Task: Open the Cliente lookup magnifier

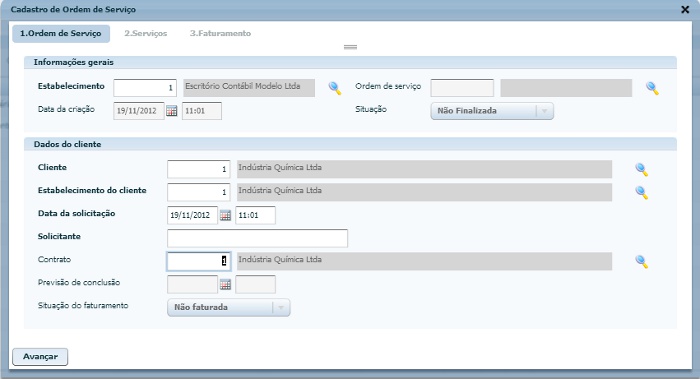Action: coord(642,169)
